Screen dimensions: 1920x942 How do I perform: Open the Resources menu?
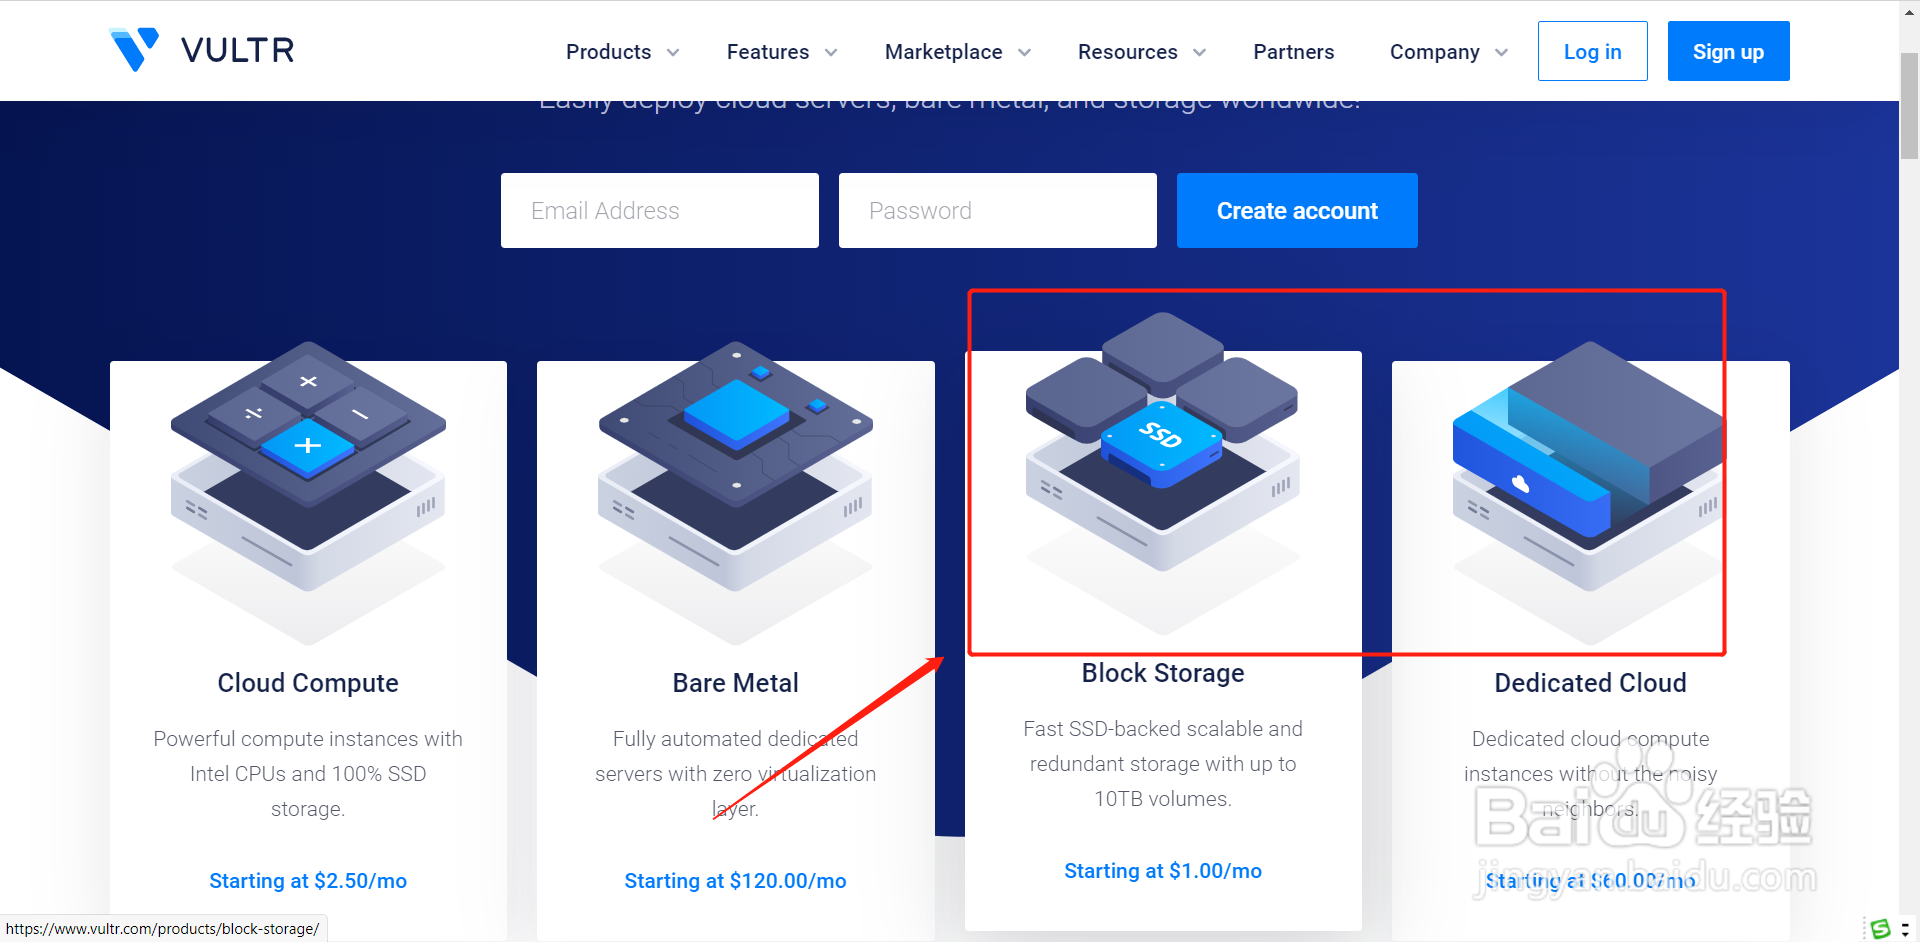(1127, 52)
